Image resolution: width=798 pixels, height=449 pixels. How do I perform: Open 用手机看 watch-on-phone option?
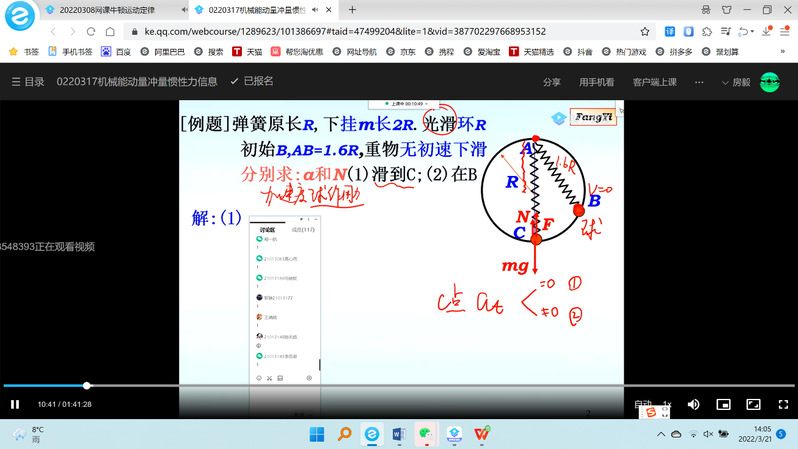(596, 82)
